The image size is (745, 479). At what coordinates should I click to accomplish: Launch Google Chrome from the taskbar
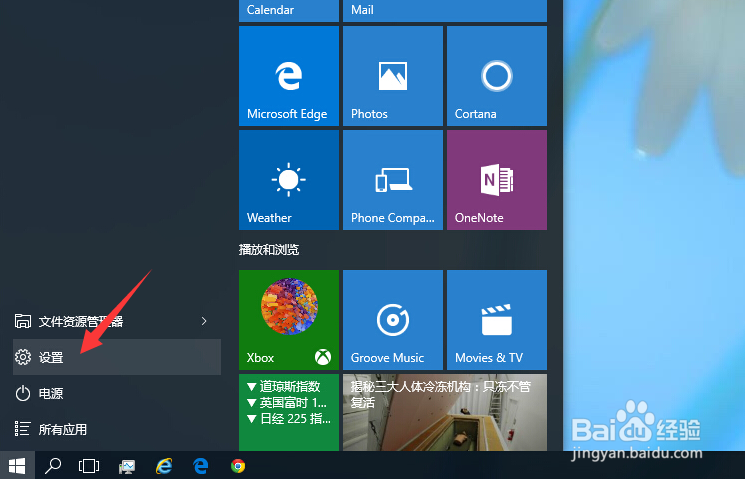[x=238, y=466]
